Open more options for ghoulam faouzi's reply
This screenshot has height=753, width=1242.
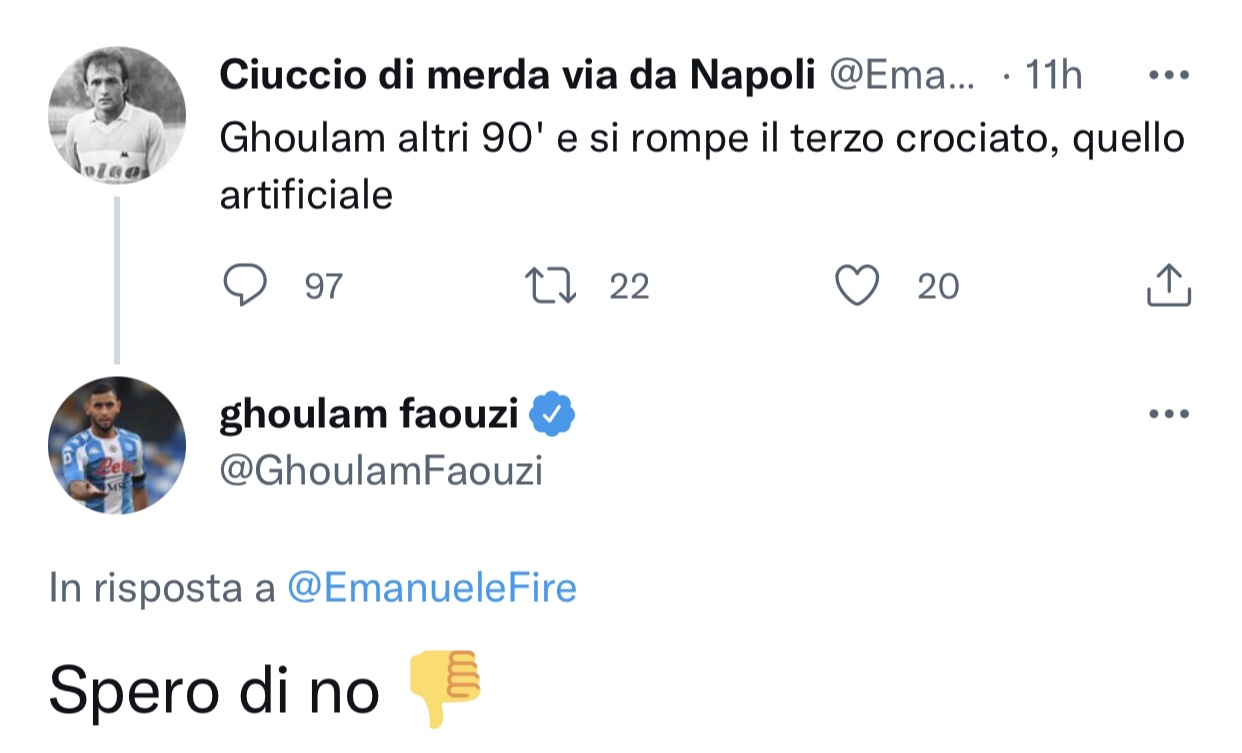tap(1168, 413)
